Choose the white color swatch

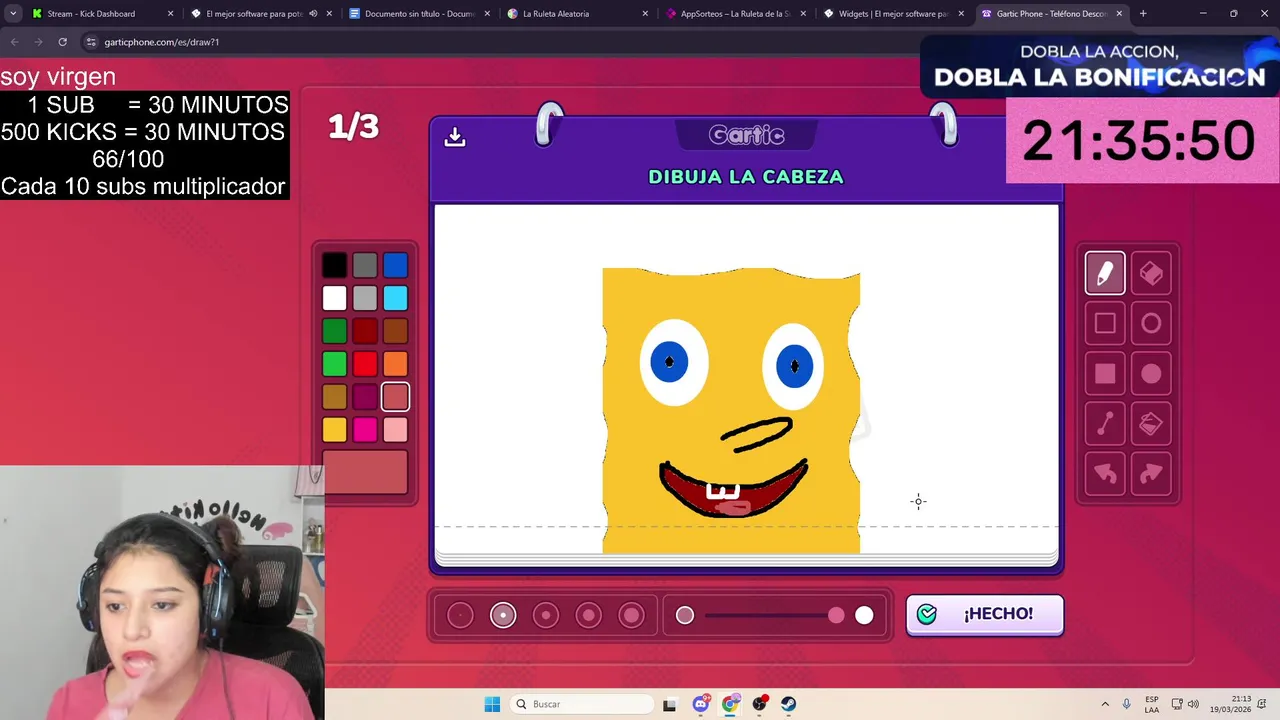[x=335, y=298]
